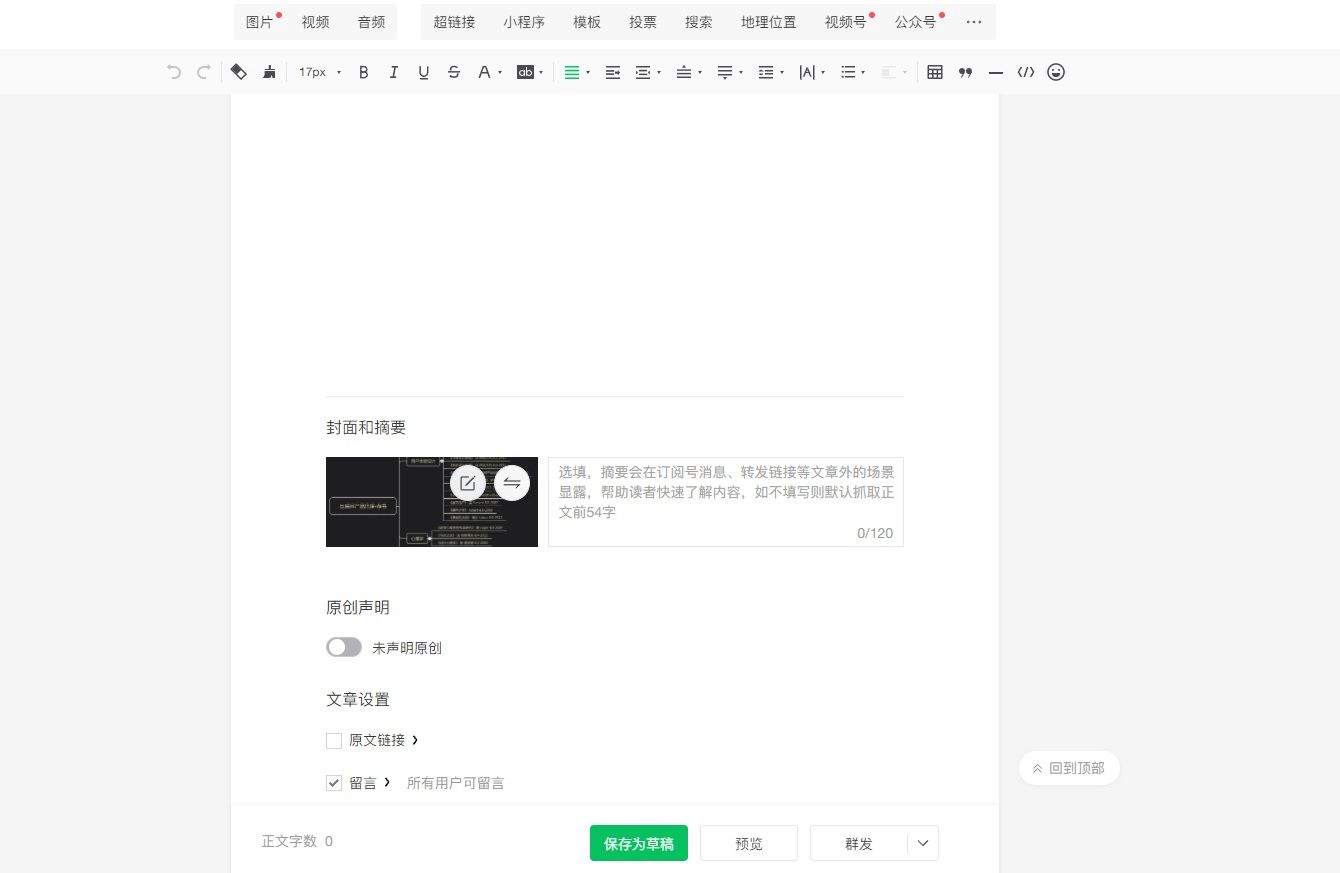Click the cover image thumbnail
The image size is (1340, 873).
[x=432, y=502]
